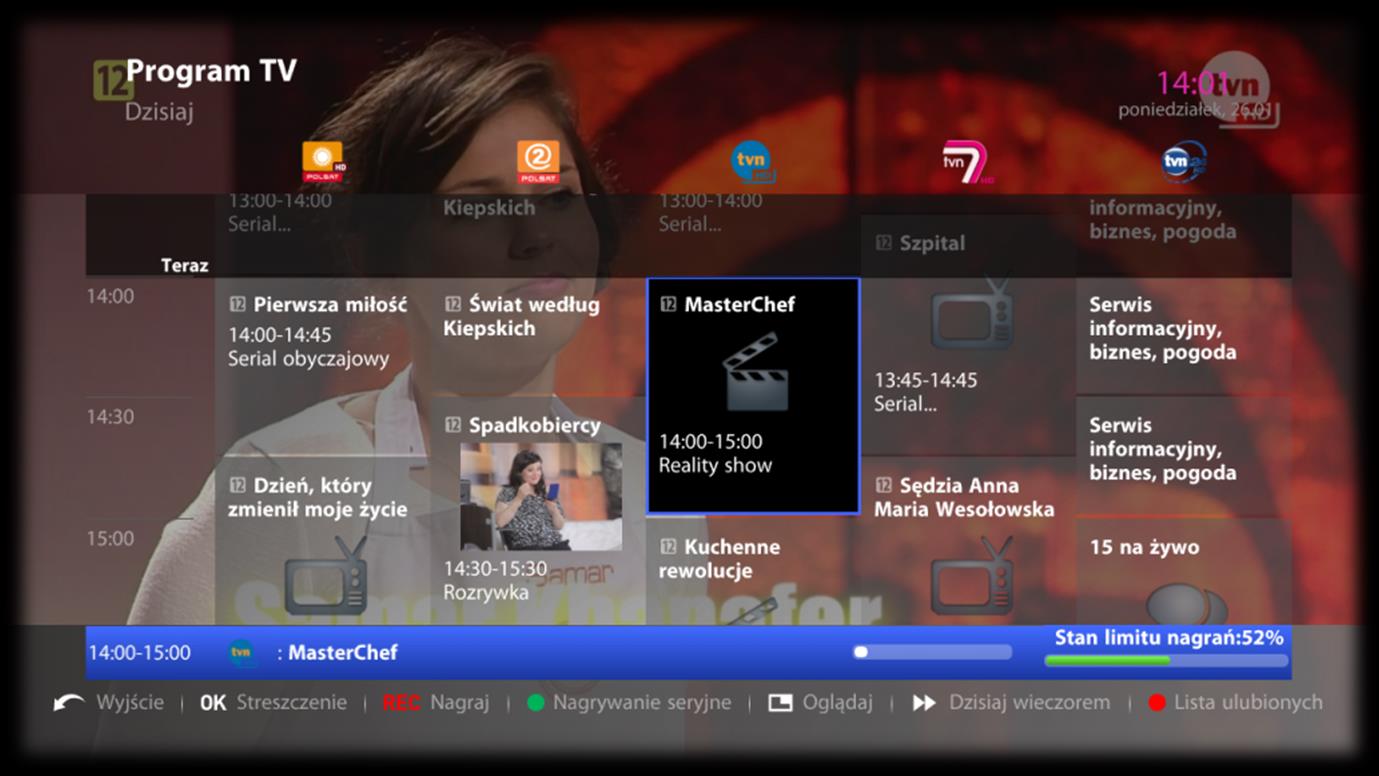Click fast-forward icon for Dzisiaj wieczorem
Screen dimensions: 1379x776
924,703
